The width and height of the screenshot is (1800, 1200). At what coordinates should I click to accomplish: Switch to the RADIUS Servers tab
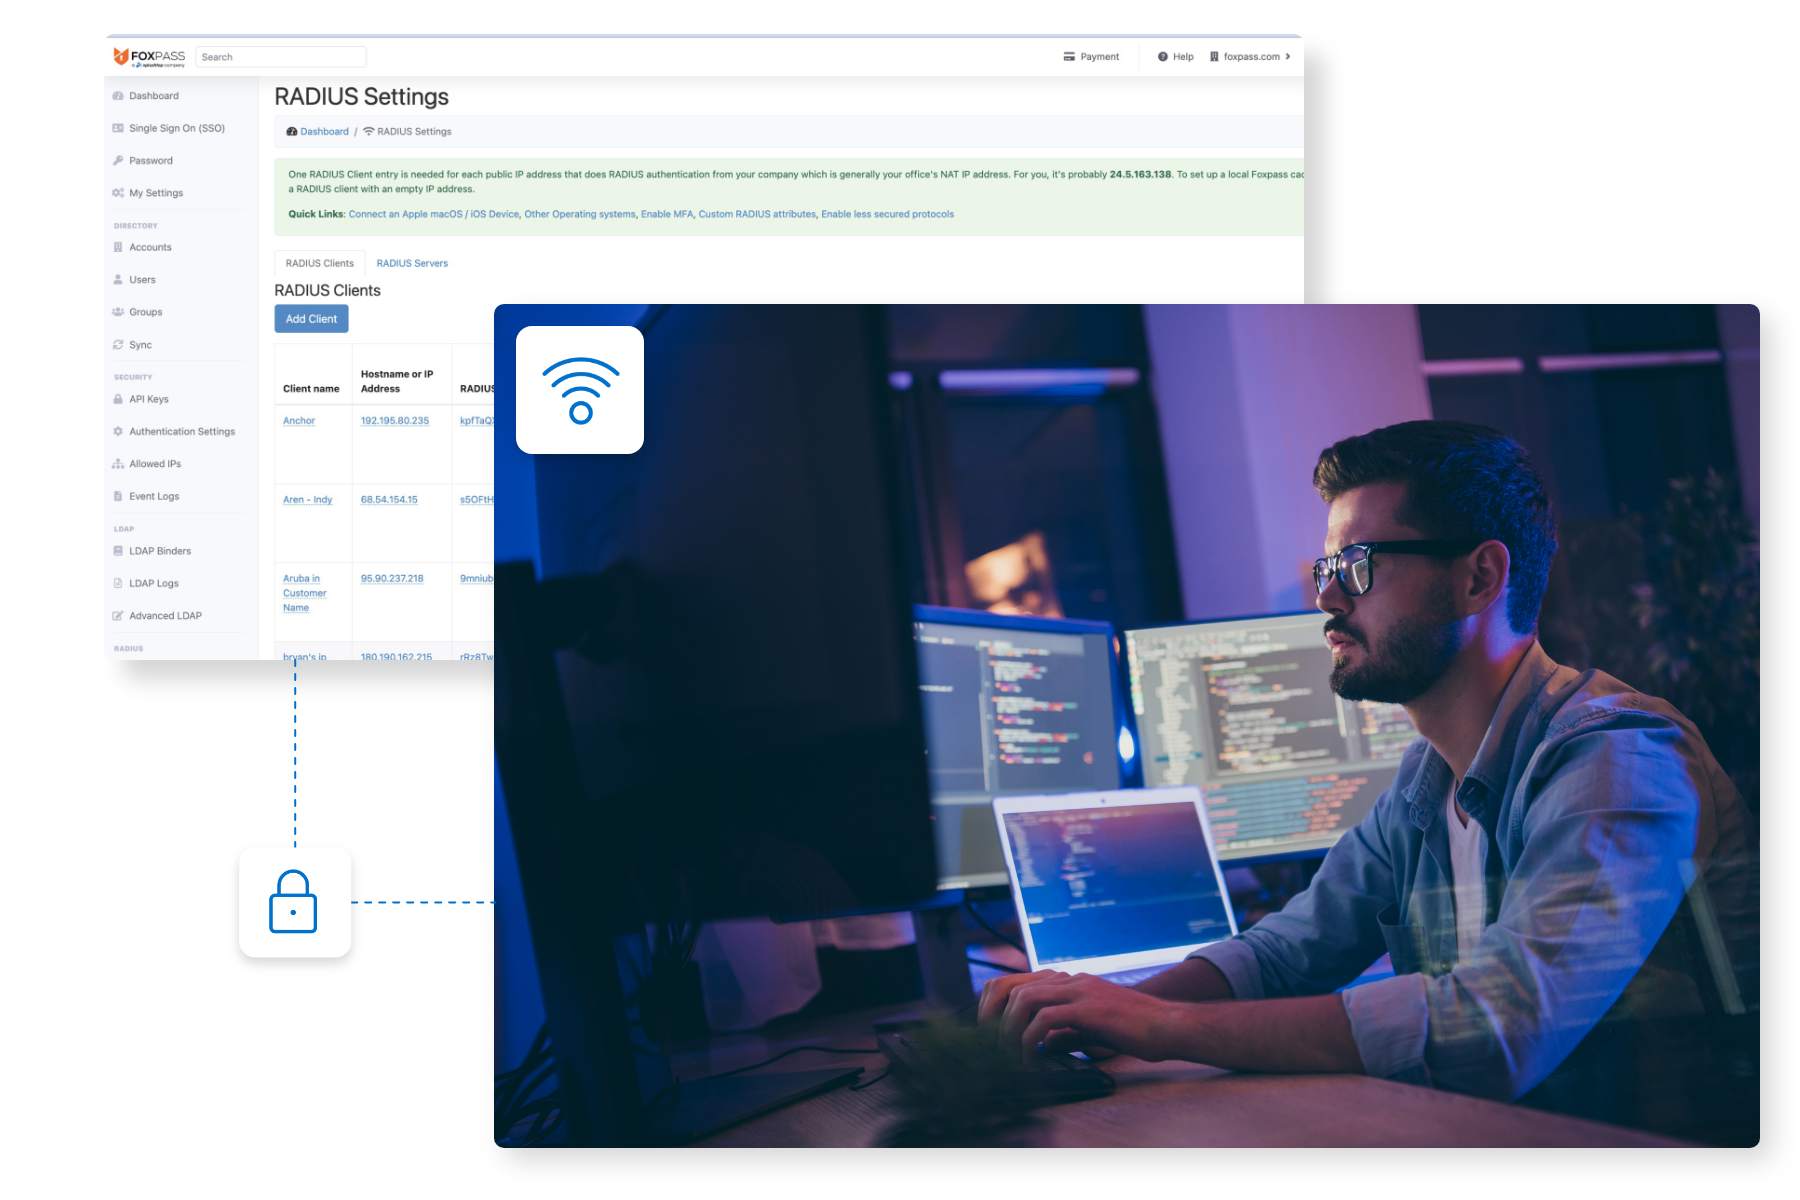pos(412,263)
